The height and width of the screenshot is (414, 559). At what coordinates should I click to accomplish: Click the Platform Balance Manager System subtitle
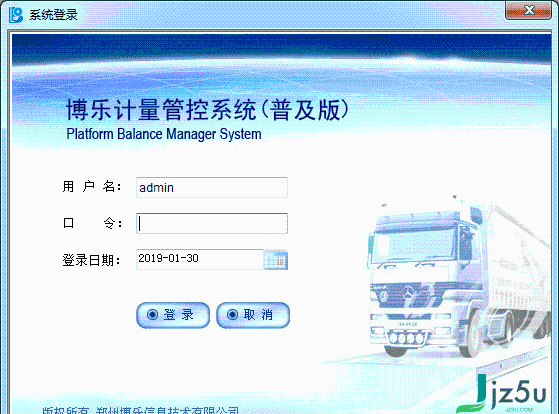(x=164, y=134)
